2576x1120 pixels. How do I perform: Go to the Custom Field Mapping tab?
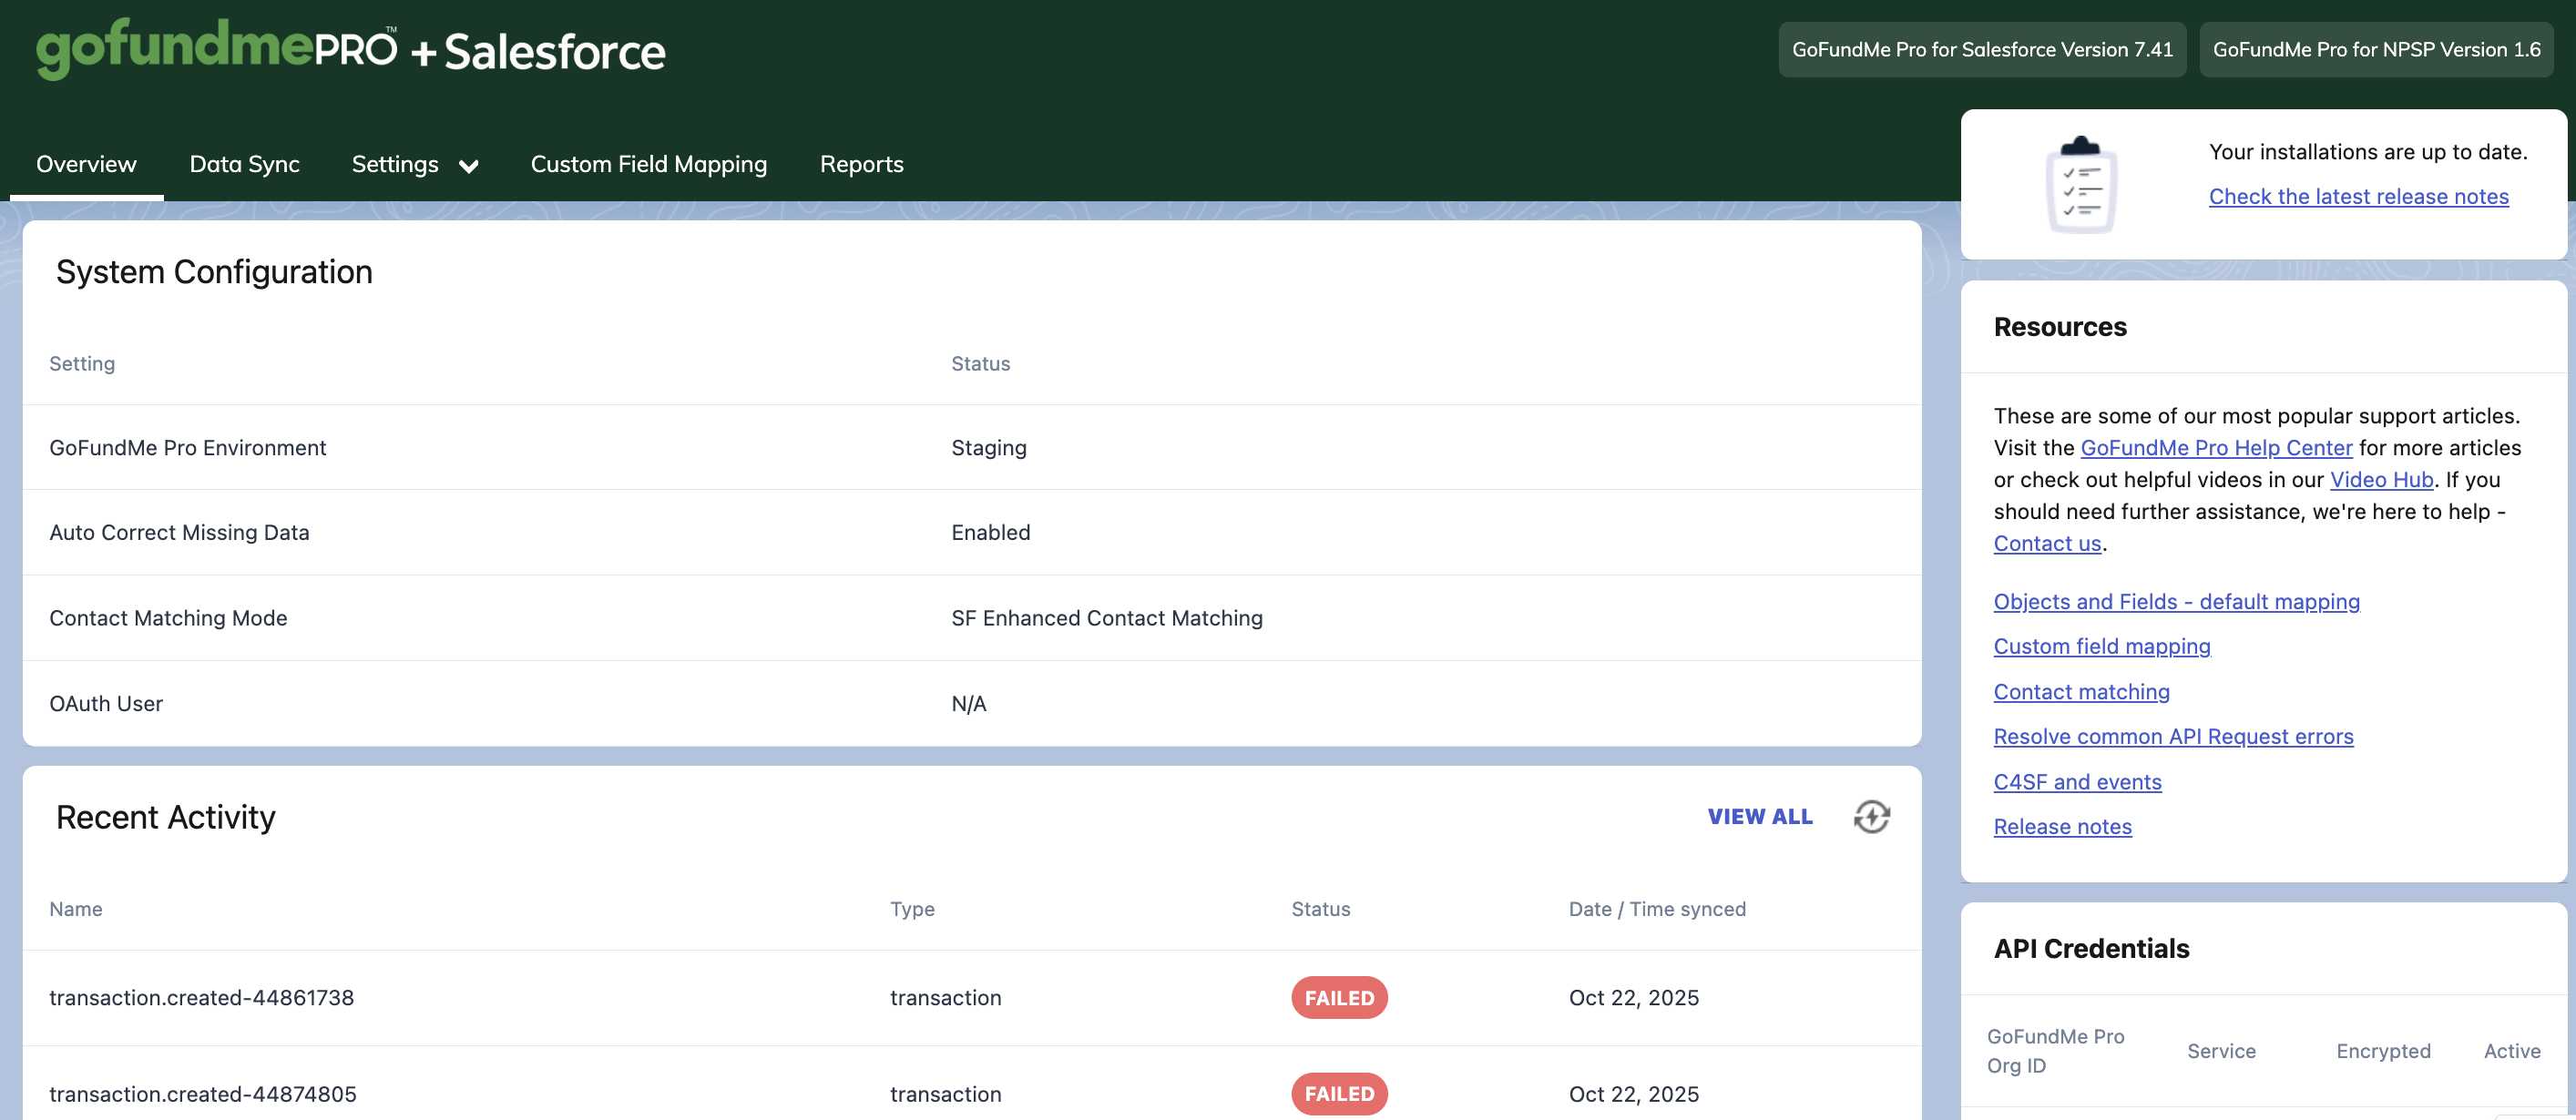coord(649,164)
